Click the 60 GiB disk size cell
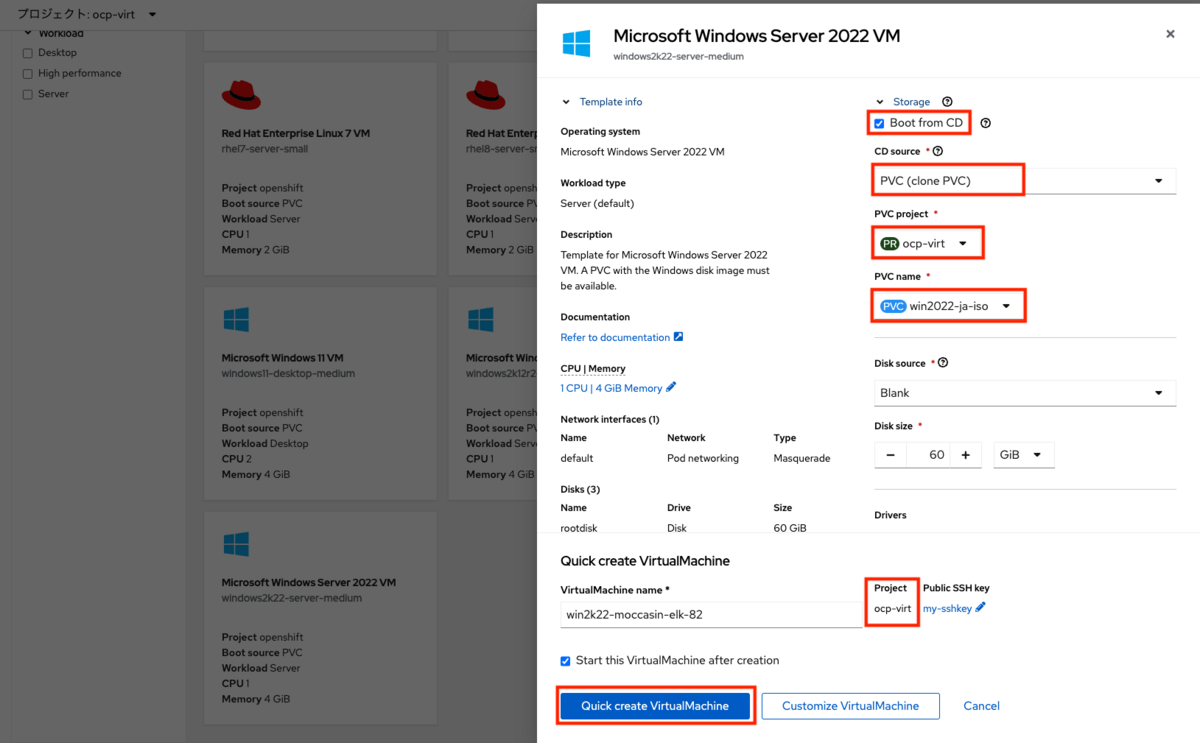This screenshot has height=743, width=1200. click(790, 528)
